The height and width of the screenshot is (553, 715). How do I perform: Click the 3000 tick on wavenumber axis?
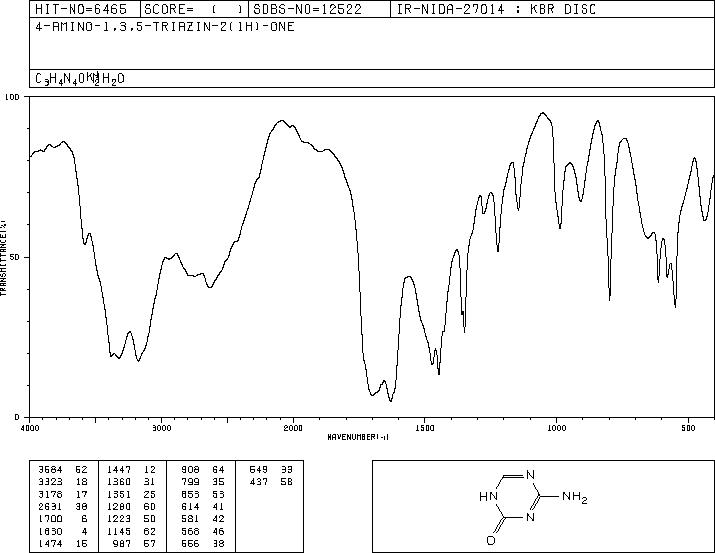tap(161, 428)
